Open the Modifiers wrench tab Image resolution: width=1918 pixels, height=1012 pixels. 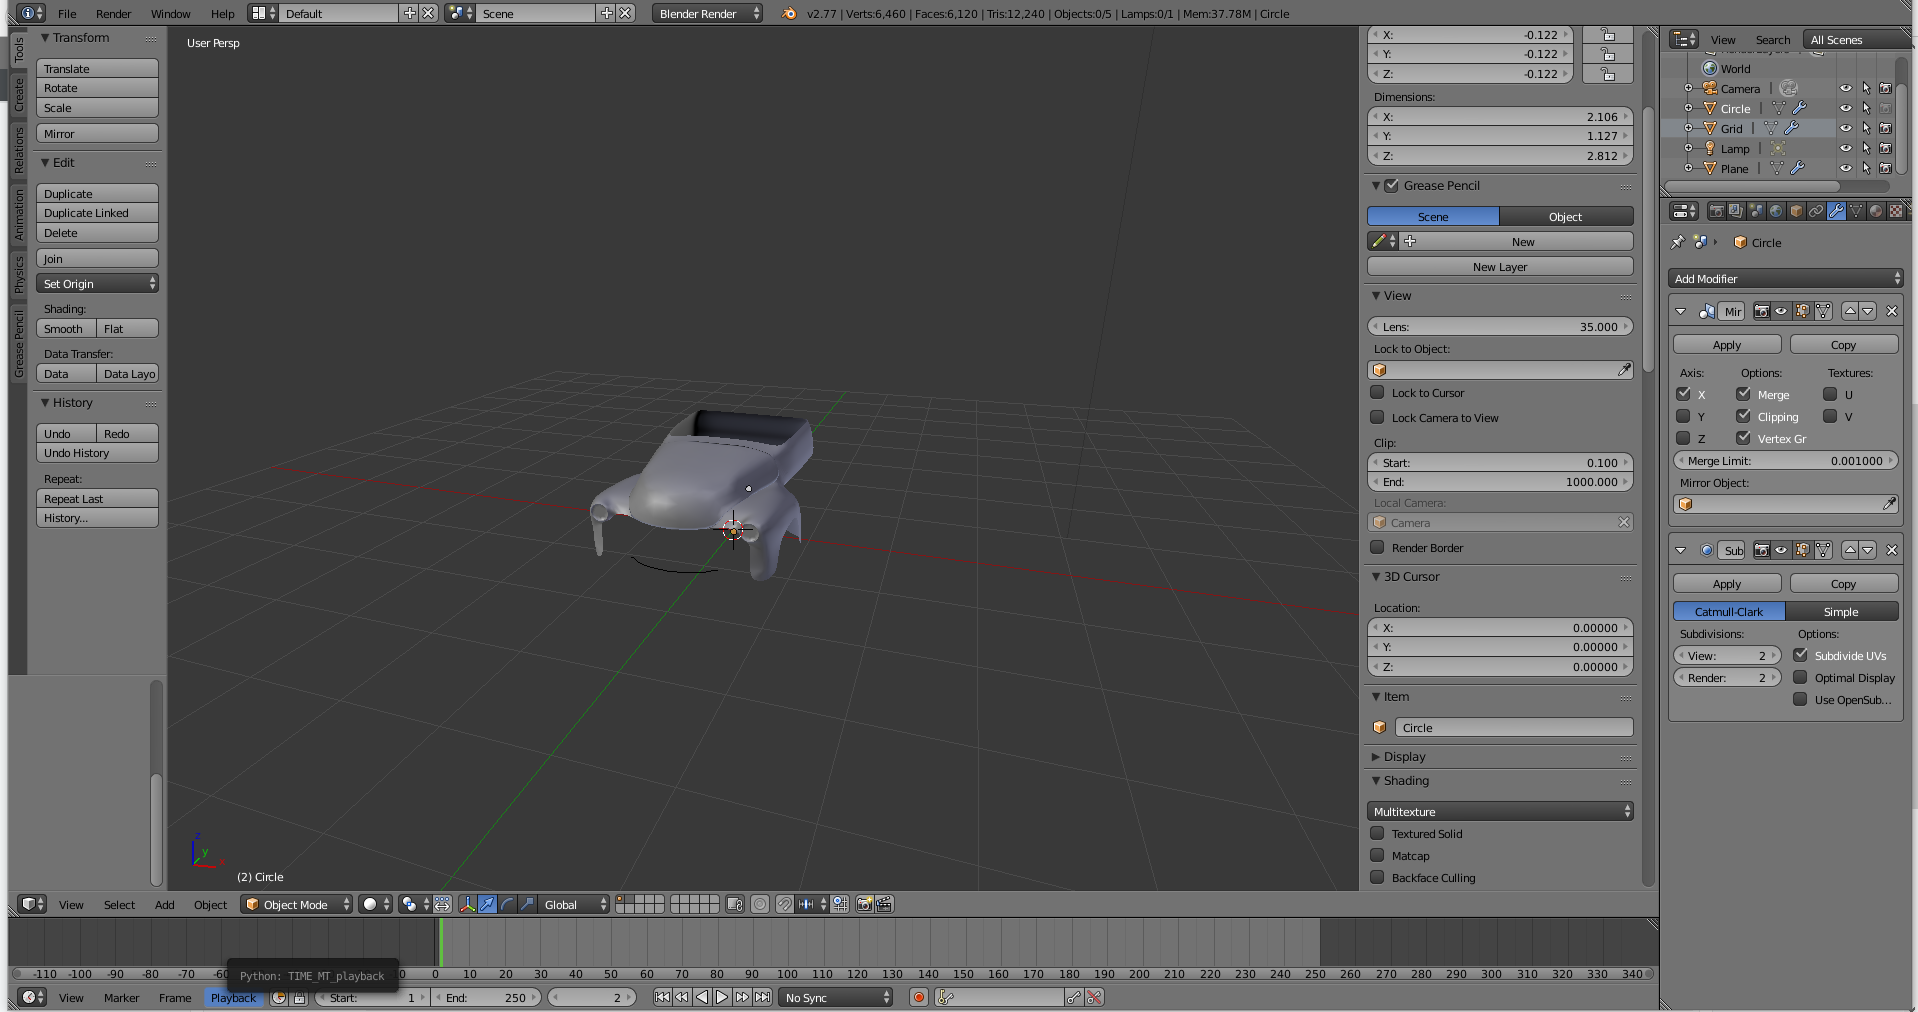click(x=1836, y=211)
